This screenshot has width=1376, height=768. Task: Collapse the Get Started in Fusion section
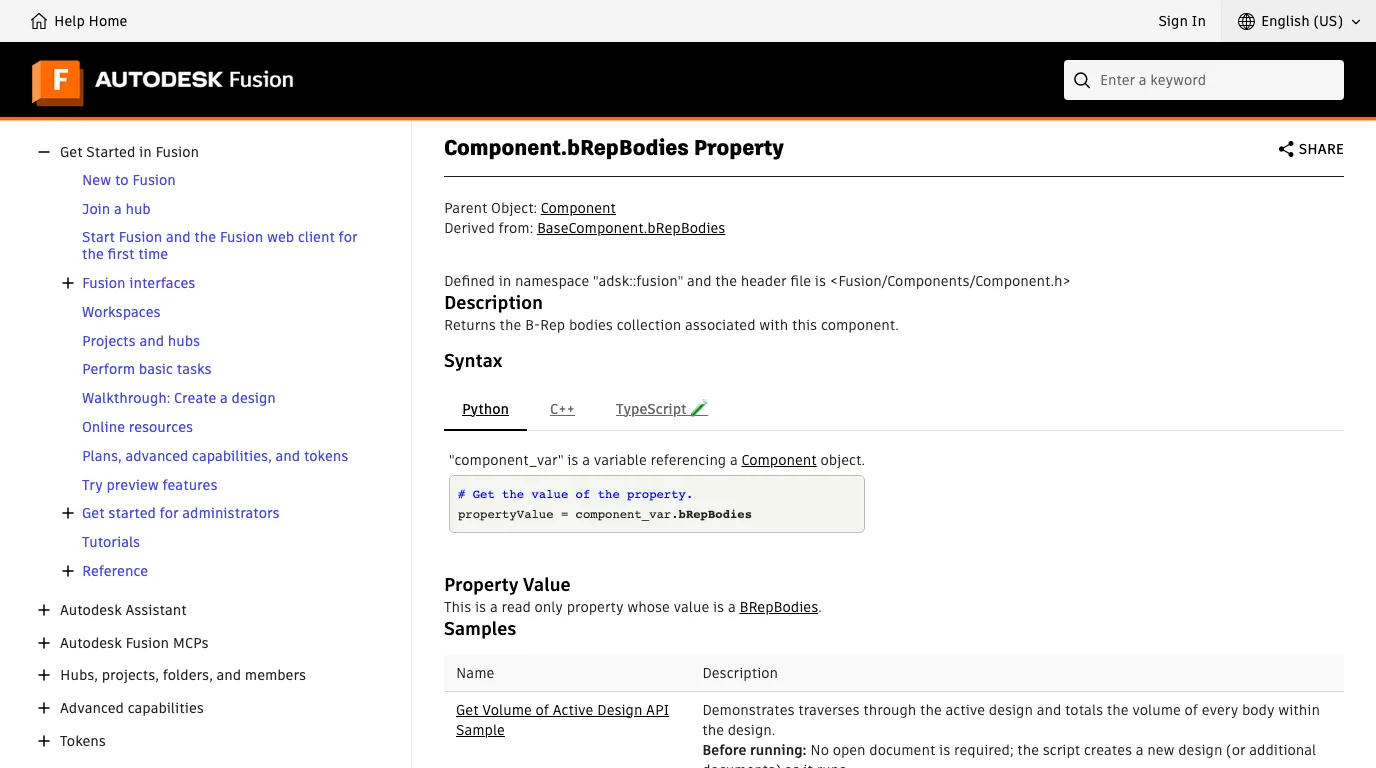[x=44, y=152]
